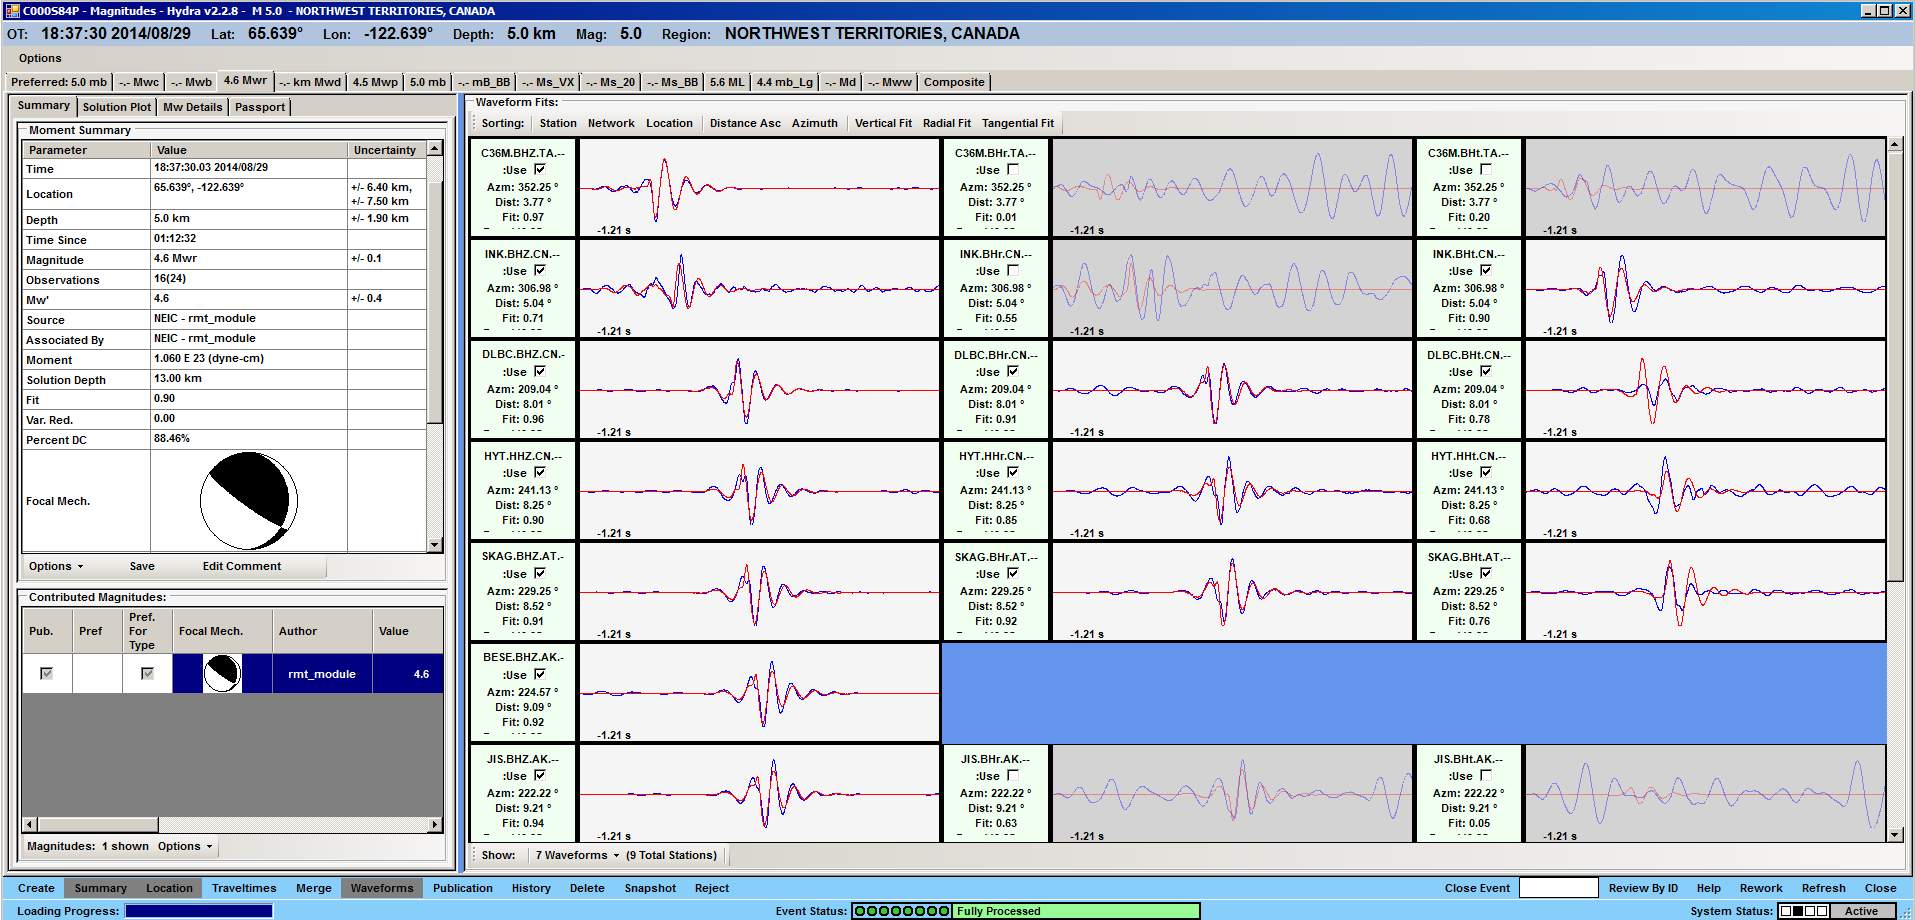The height and width of the screenshot is (920, 1915).
Task: Click the Loading Progress bar
Action: [x=198, y=911]
